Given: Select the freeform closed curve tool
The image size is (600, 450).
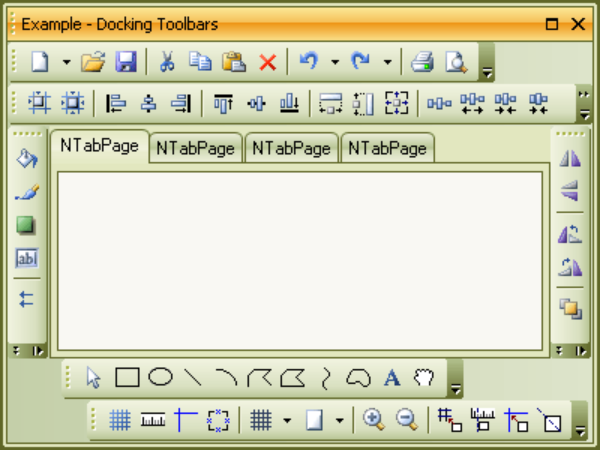Looking at the screenshot, I should click(x=359, y=378).
